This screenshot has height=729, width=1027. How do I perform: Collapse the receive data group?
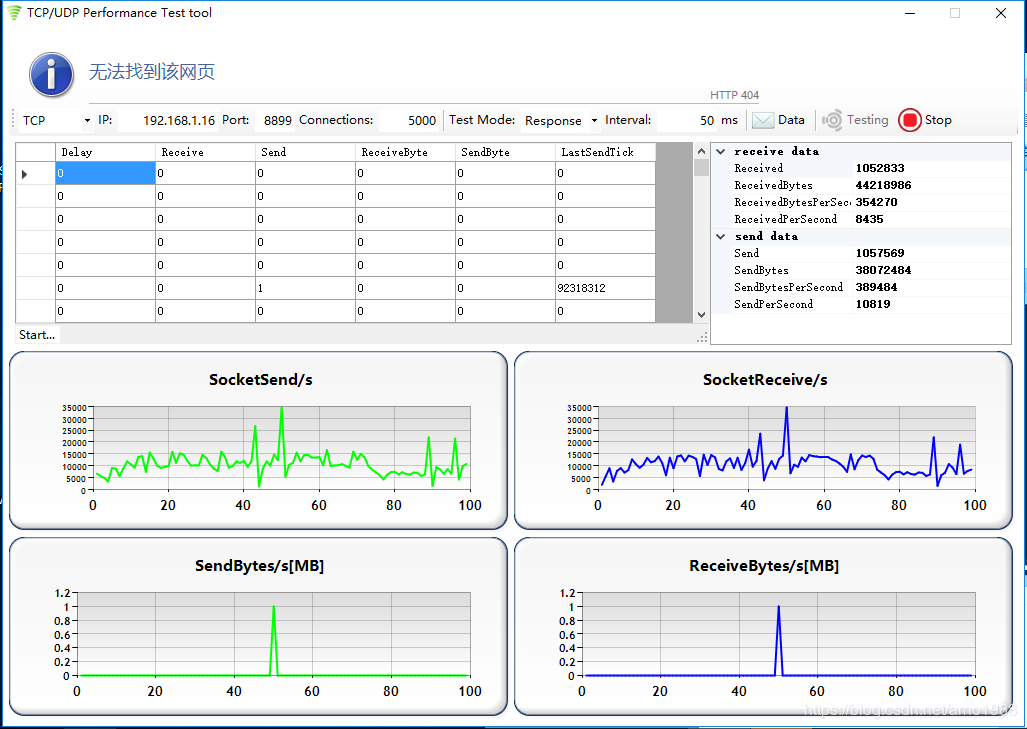720,151
